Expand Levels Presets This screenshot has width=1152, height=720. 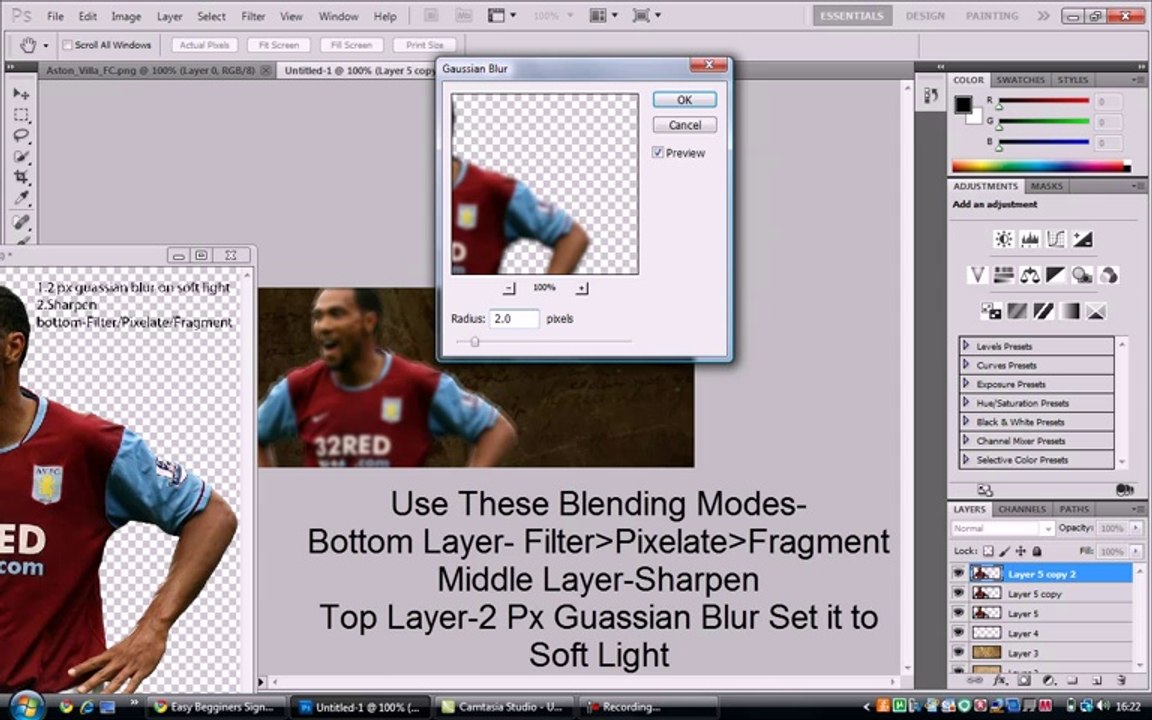coord(966,345)
